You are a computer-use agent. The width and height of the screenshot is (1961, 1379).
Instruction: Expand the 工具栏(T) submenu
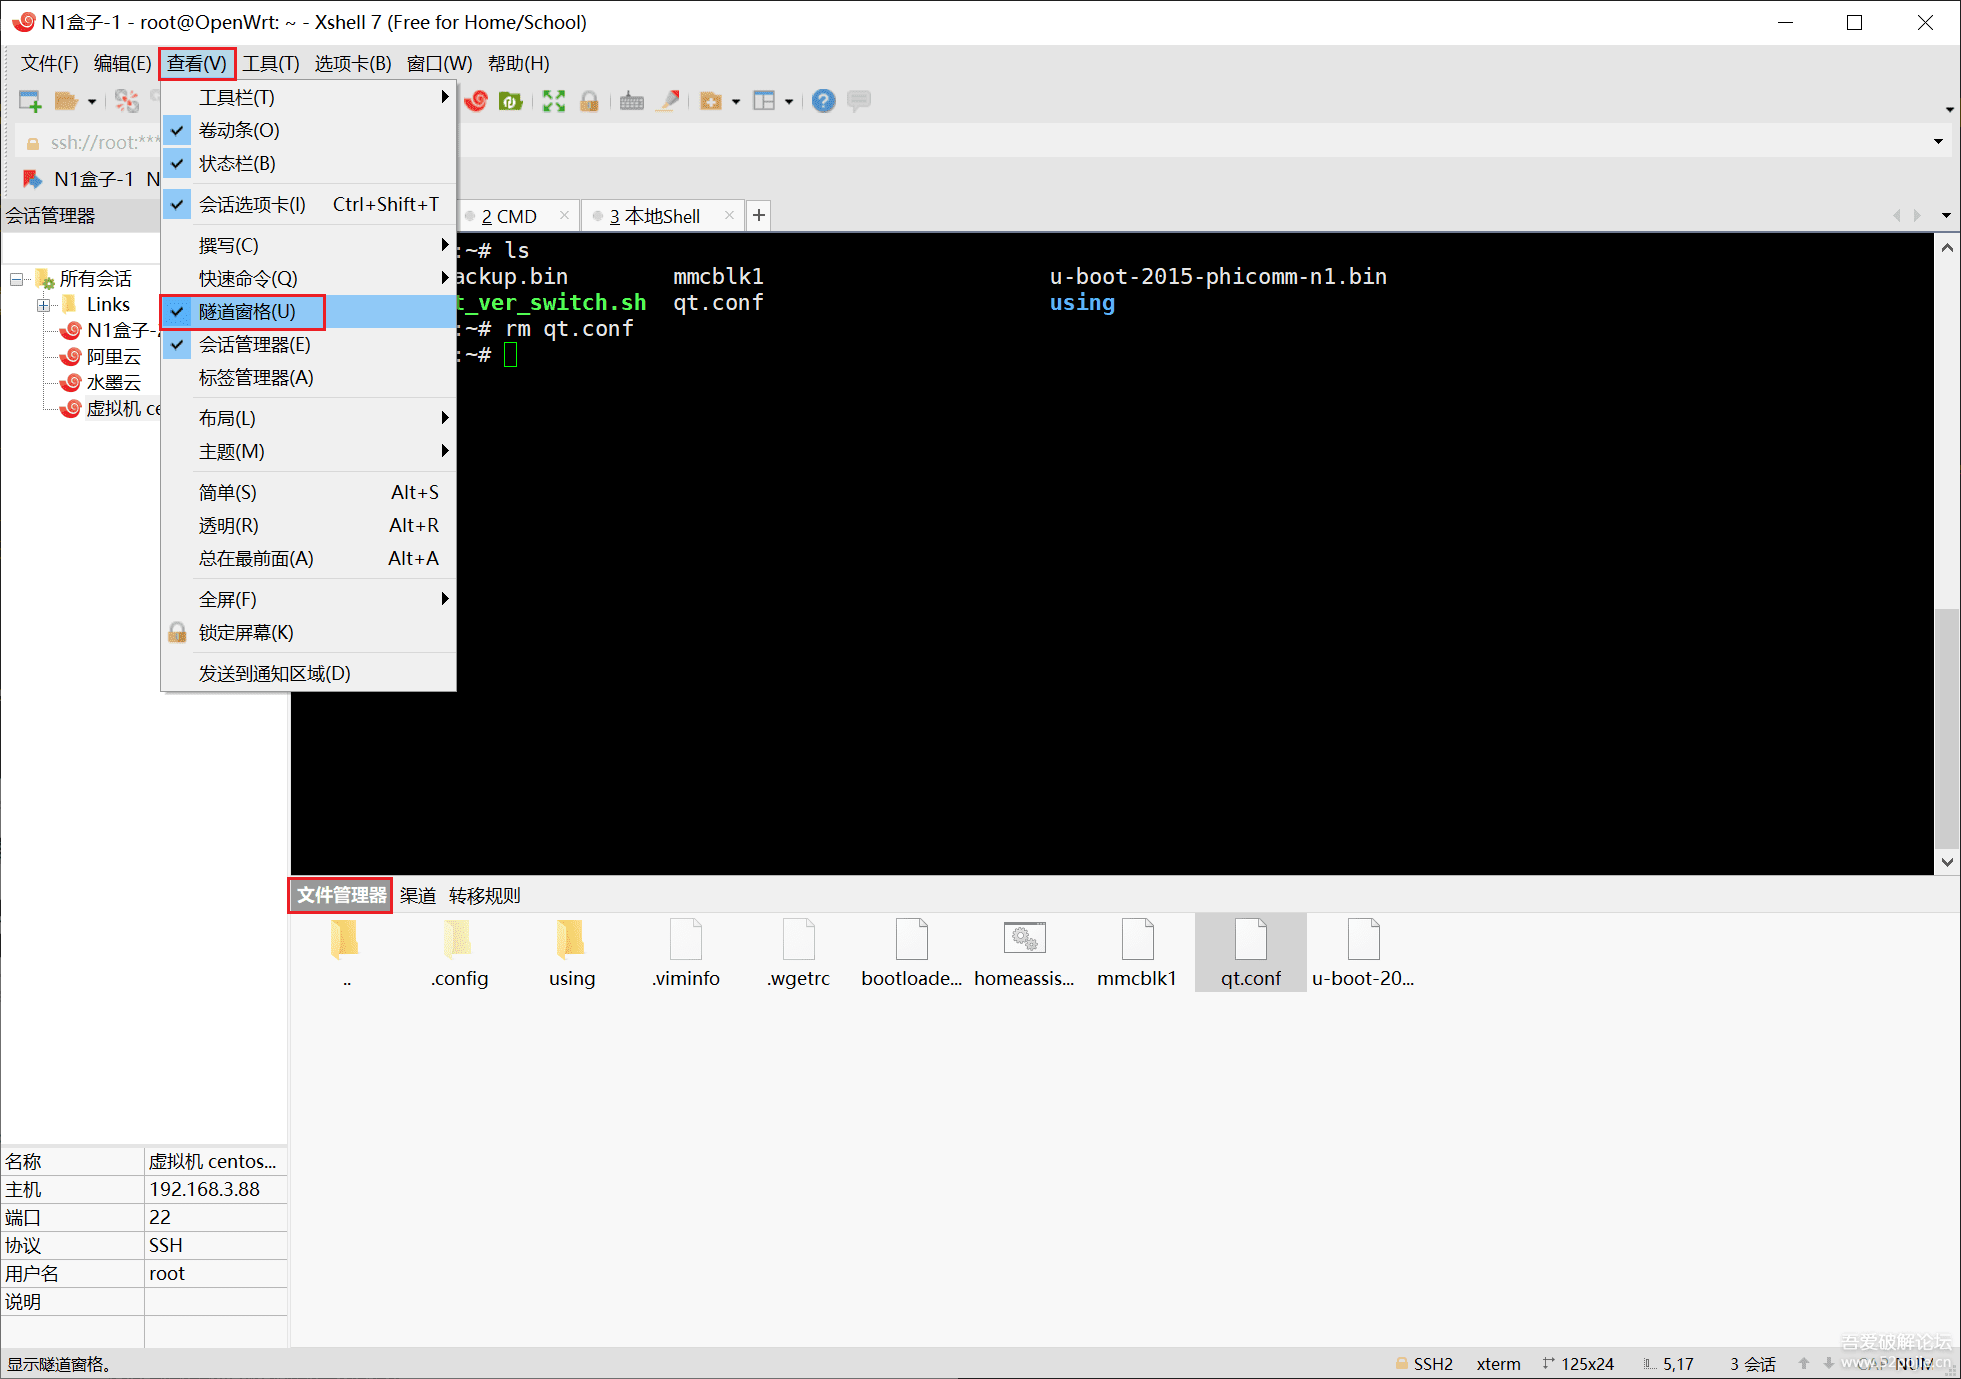(x=308, y=97)
